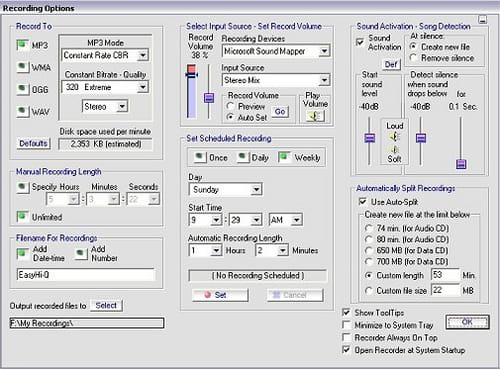Click the Detect silence level slider handle

pyautogui.click(x=421, y=138)
